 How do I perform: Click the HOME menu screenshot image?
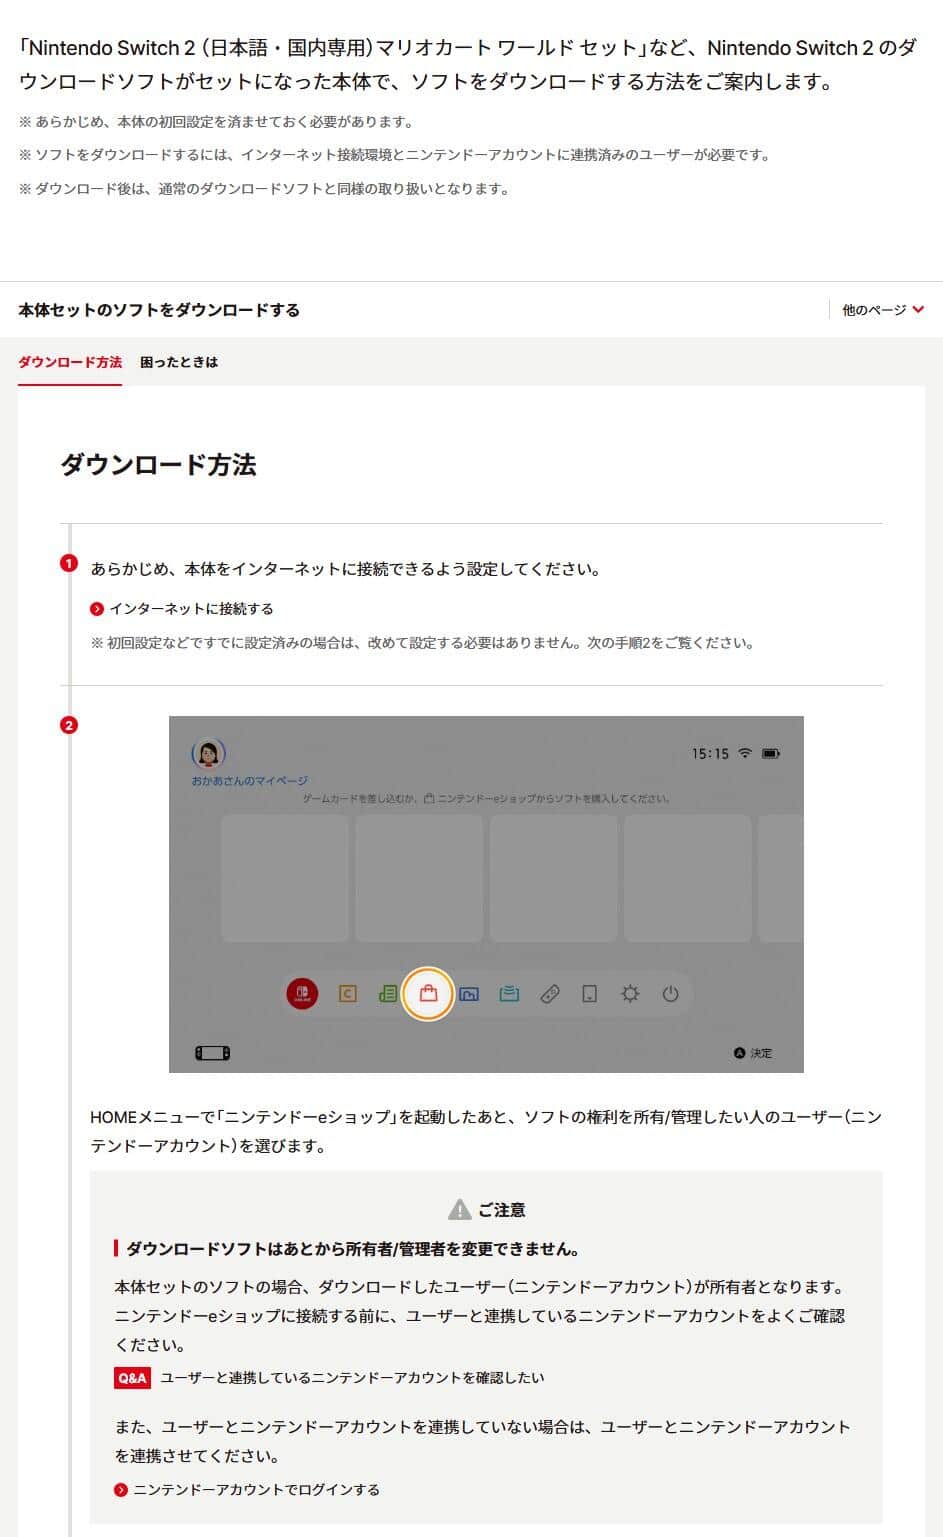[x=486, y=893]
